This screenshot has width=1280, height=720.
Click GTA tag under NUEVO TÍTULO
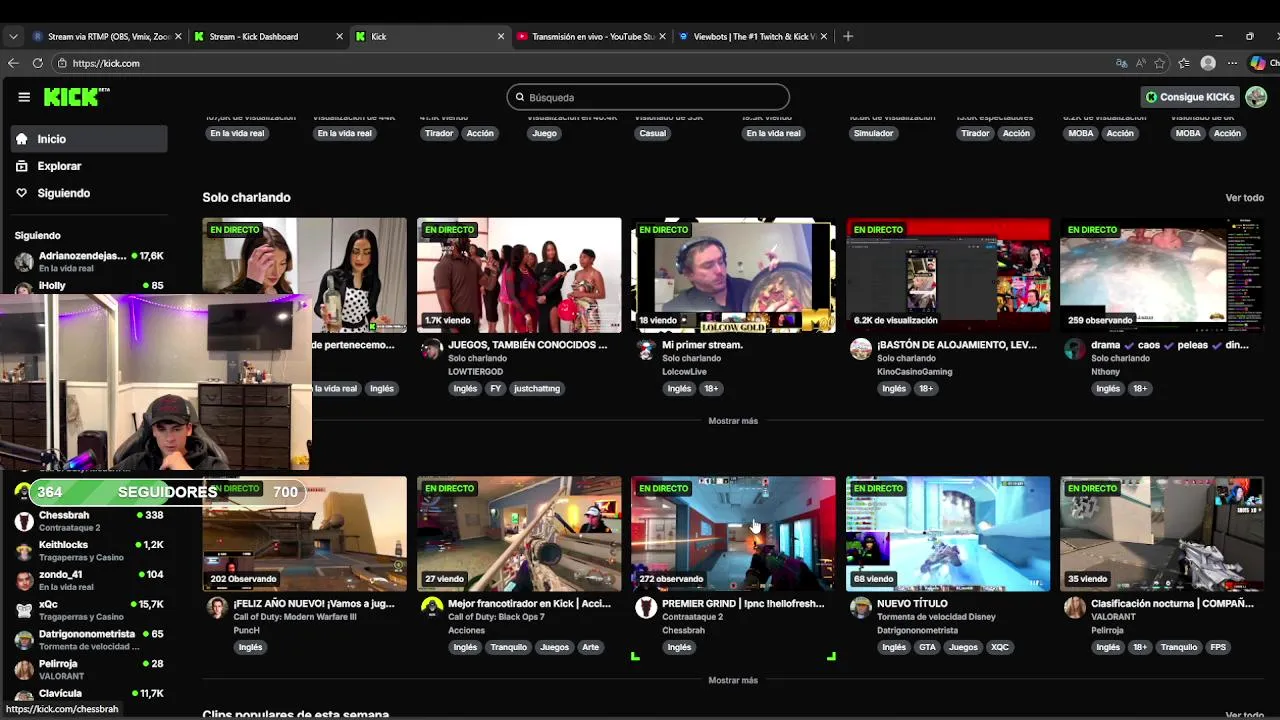click(x=927, y=647)
